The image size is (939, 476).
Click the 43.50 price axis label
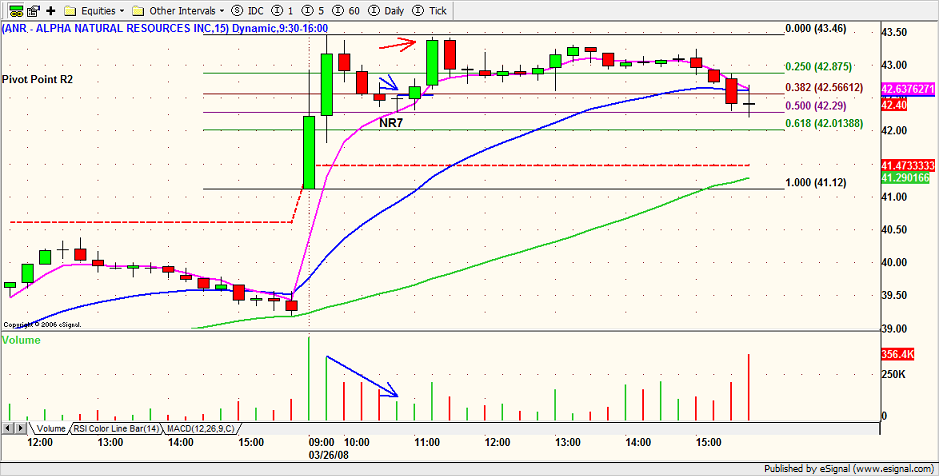click(x=895, y=32)
